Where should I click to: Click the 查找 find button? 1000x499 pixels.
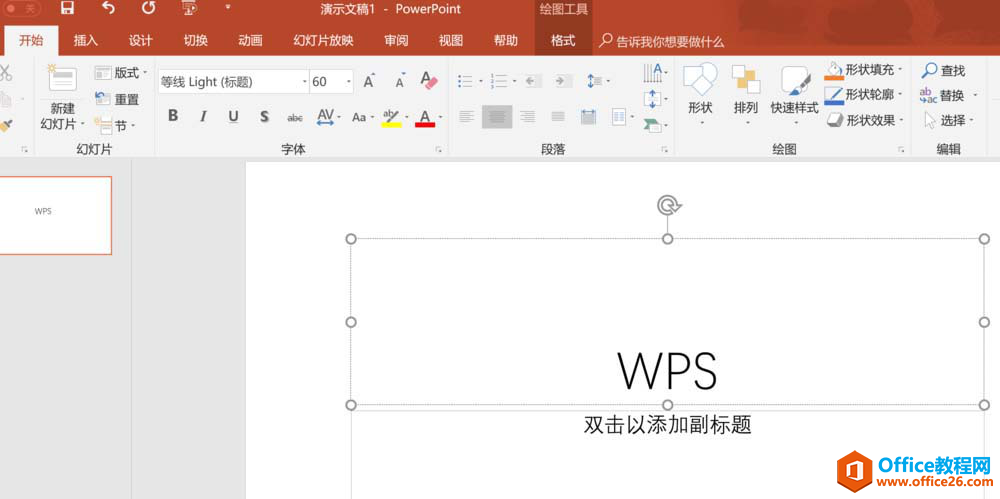tap(943, 71)
